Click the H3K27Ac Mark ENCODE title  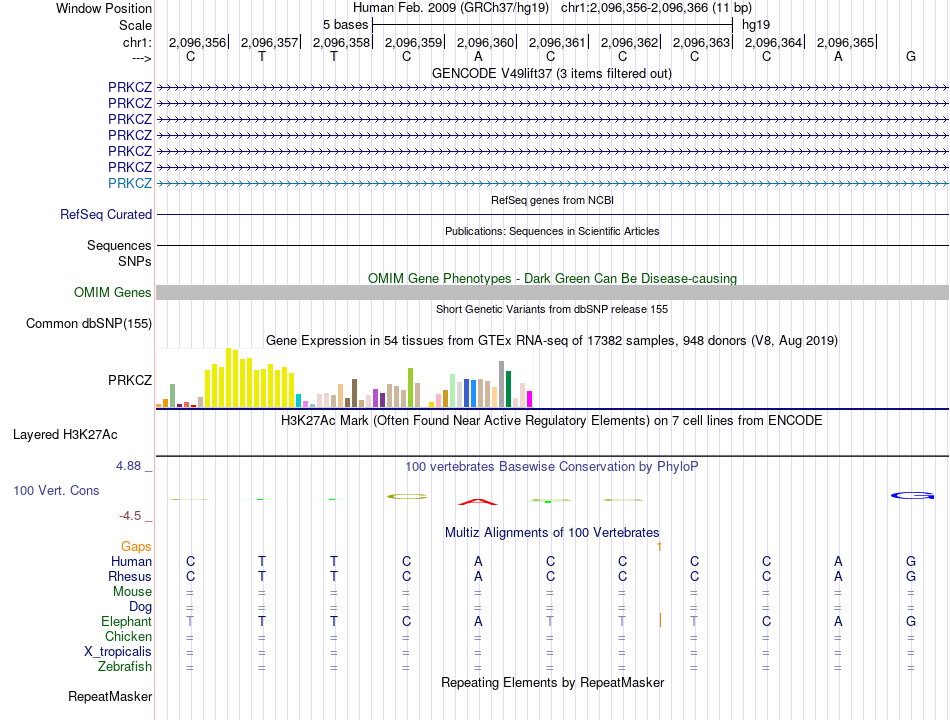coord(551,421)
